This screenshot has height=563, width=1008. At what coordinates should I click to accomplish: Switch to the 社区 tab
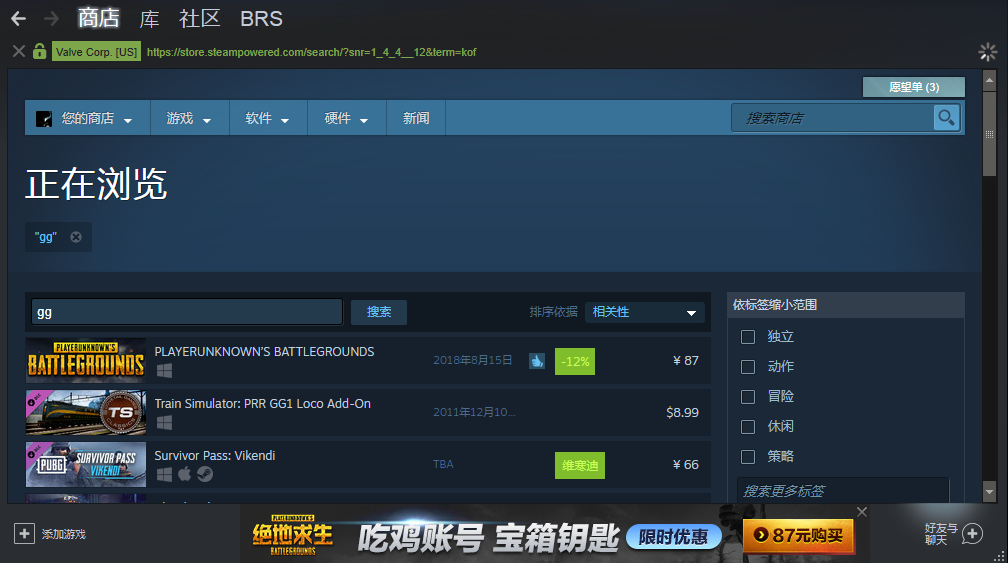(199, 19)
